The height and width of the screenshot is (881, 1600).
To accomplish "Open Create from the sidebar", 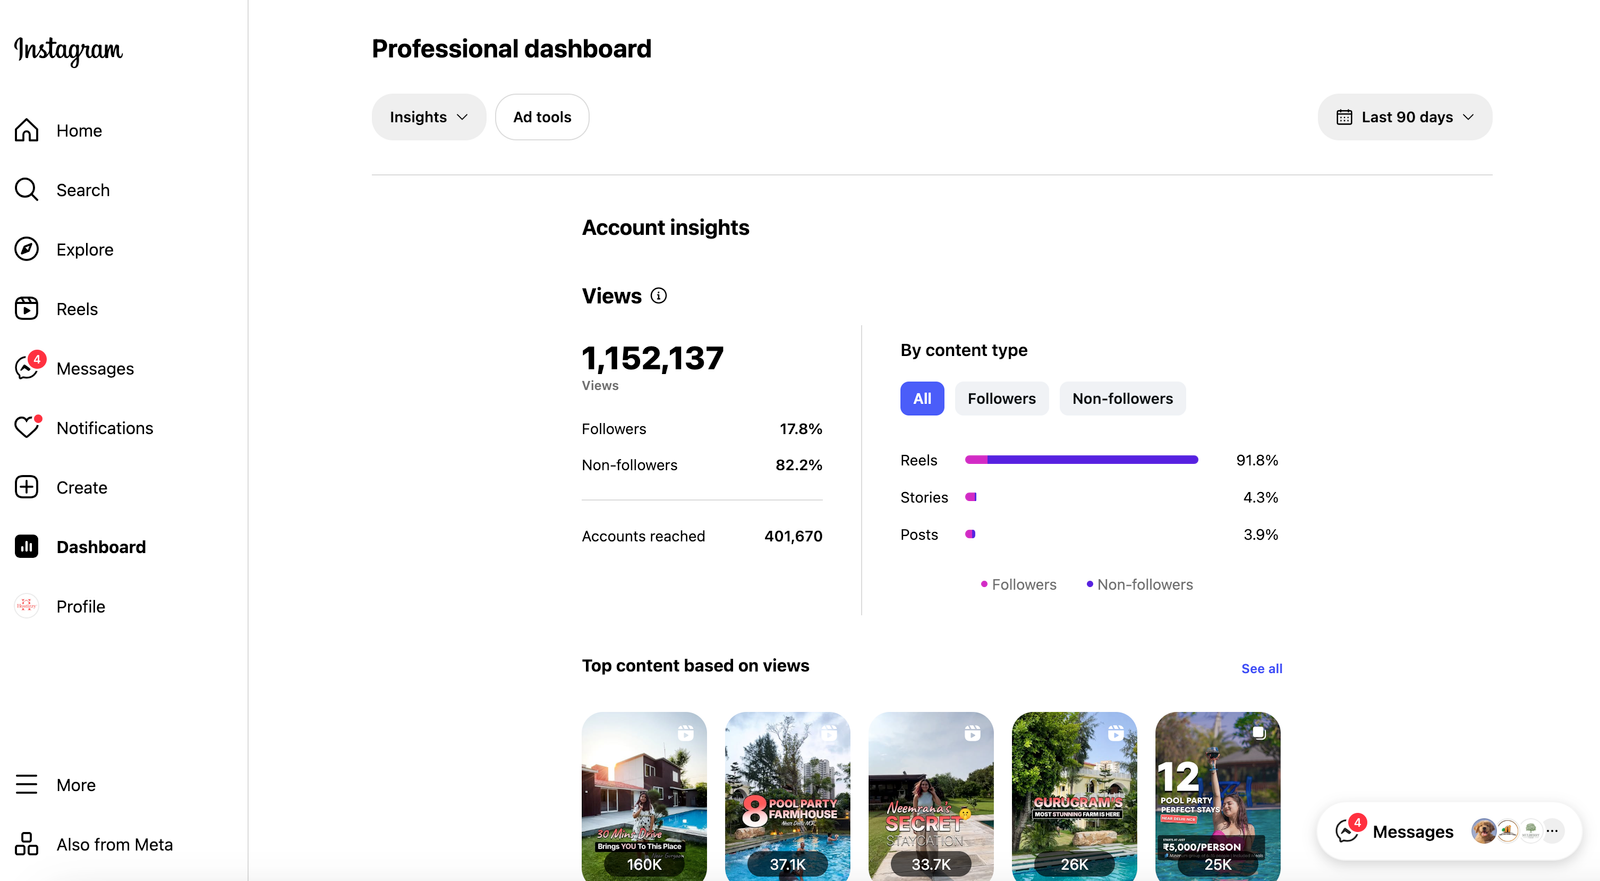I will [x=82, y=488].
